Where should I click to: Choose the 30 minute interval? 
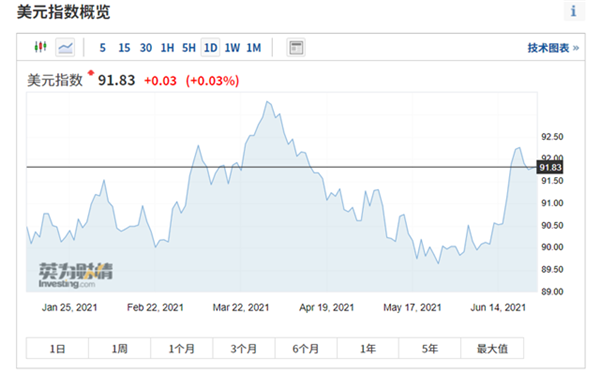[146, 48]
